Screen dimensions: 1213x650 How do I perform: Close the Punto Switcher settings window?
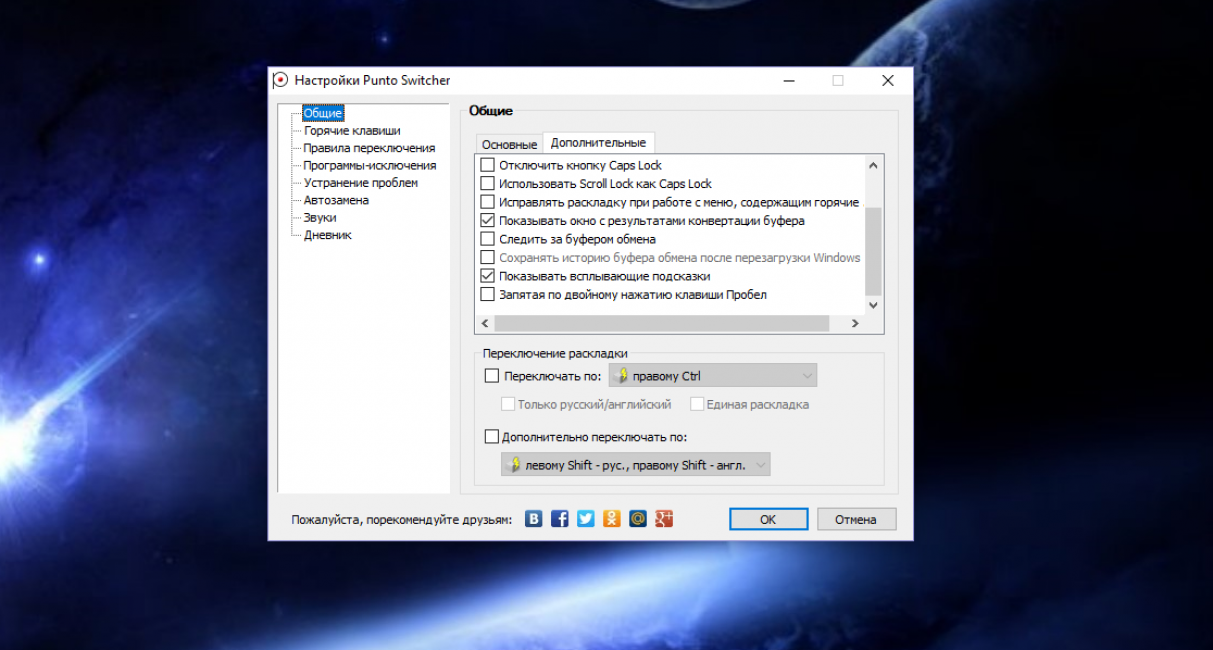[x=887, y=81]
